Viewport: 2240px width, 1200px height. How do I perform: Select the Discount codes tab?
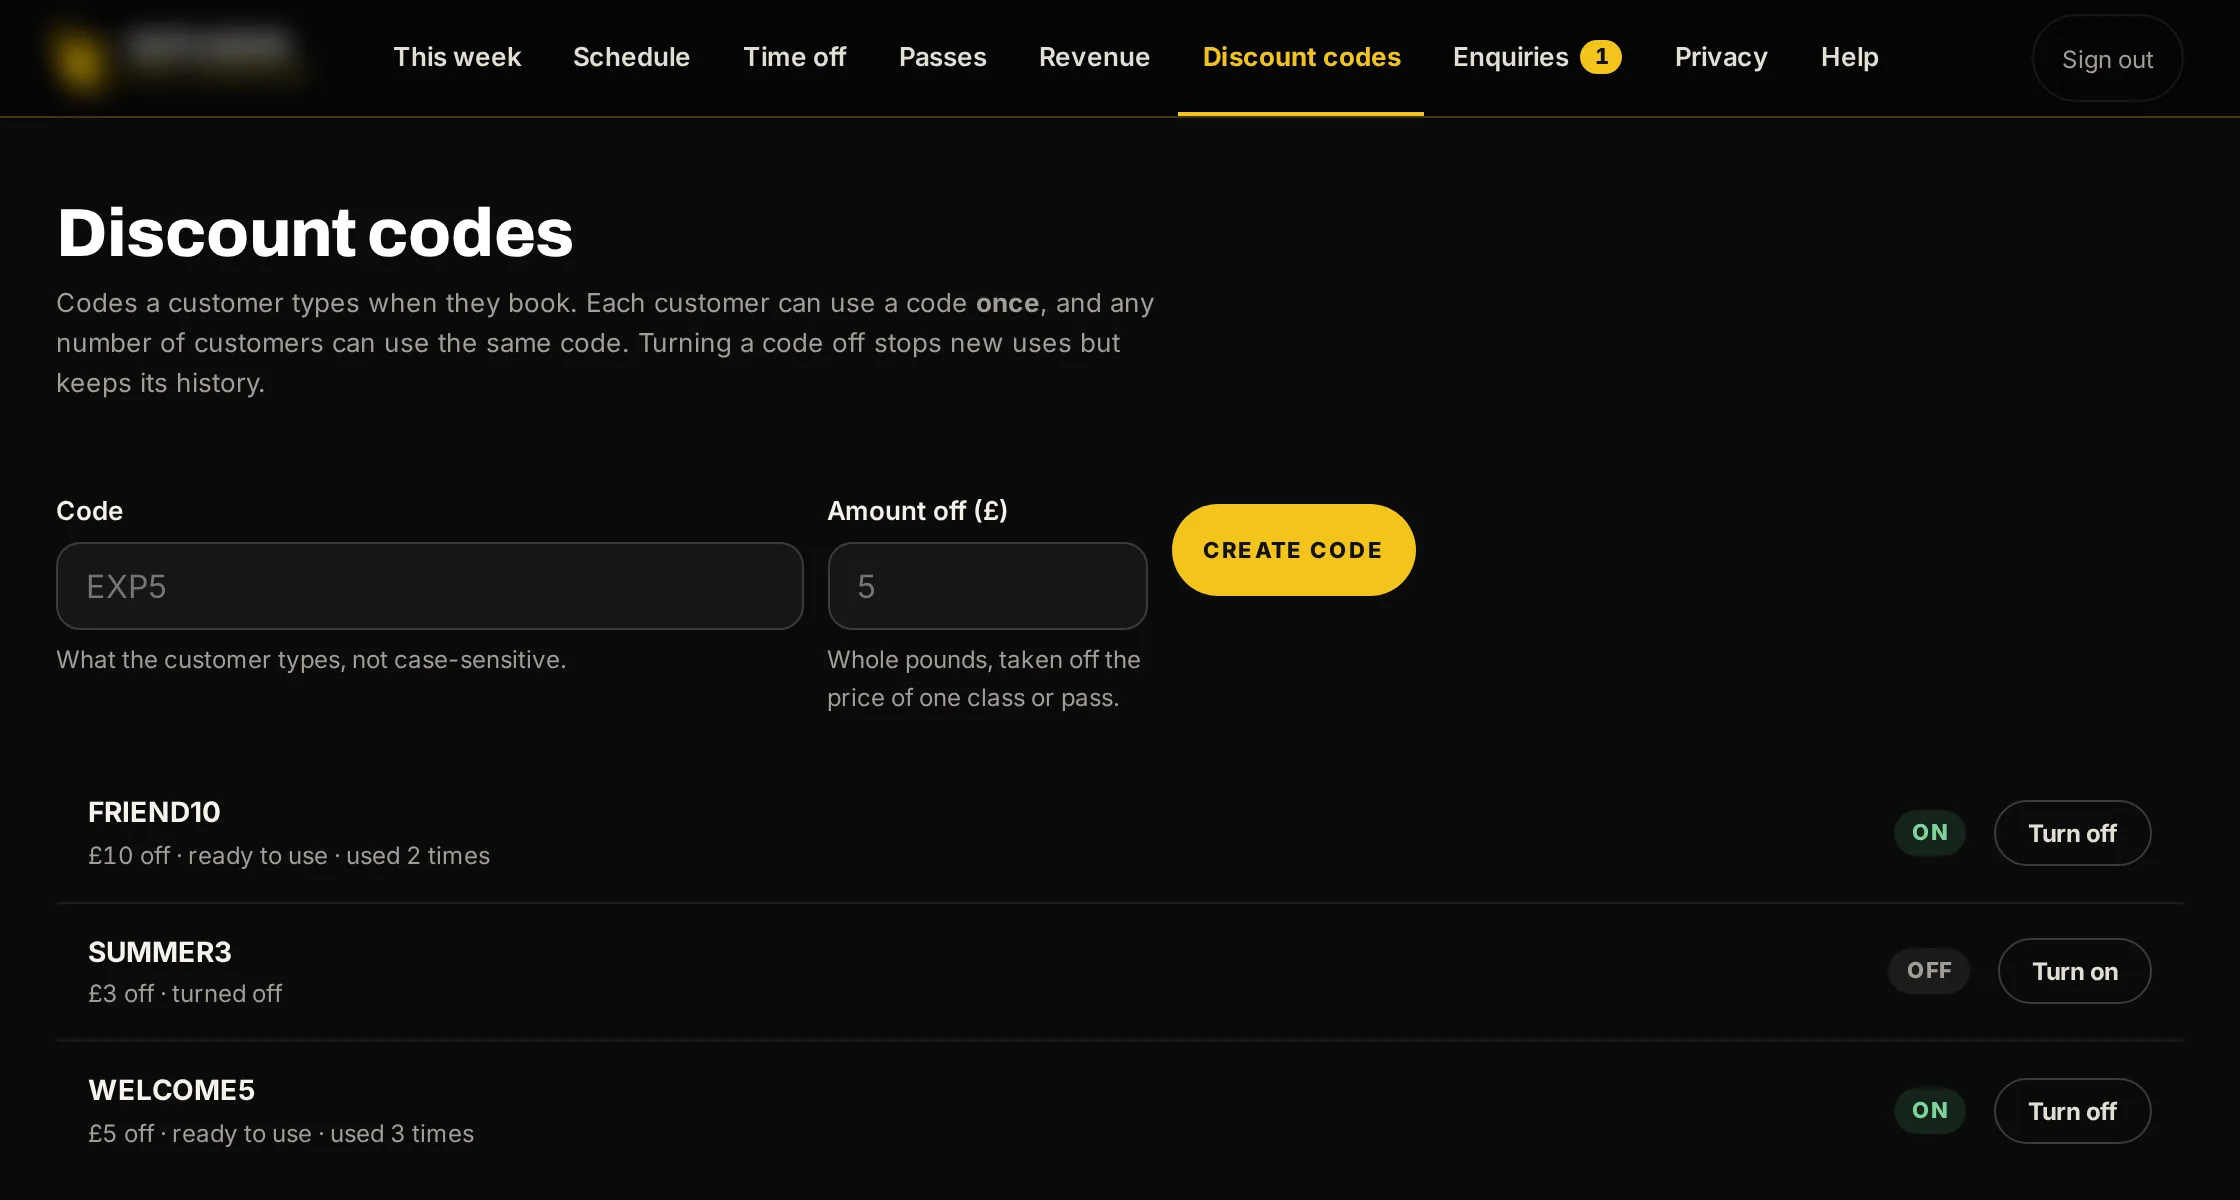pyautogui.click(x=1301, y=57)
